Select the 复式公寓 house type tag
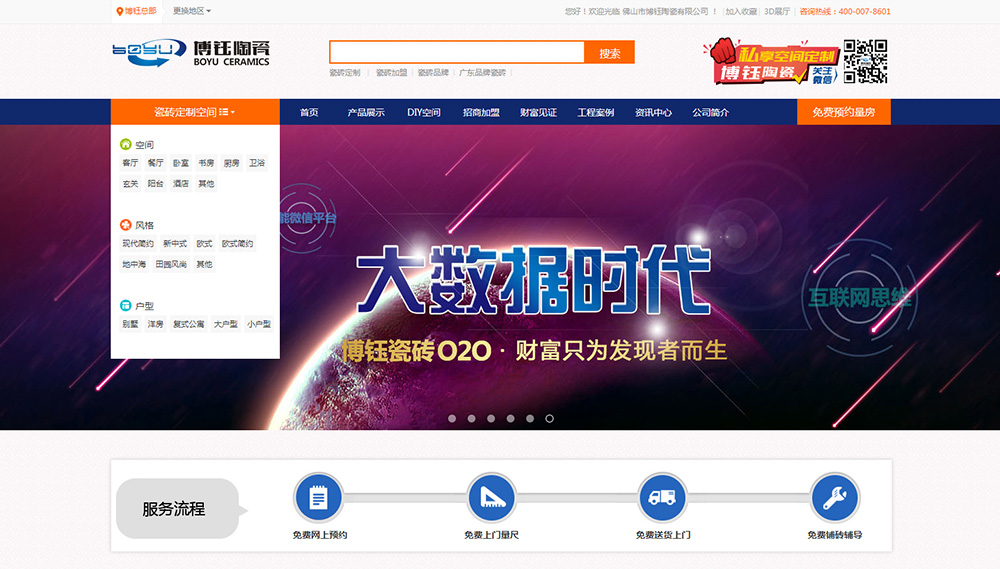The height and width of the screenshot is (569, 1000). click(x=189, y=324)
